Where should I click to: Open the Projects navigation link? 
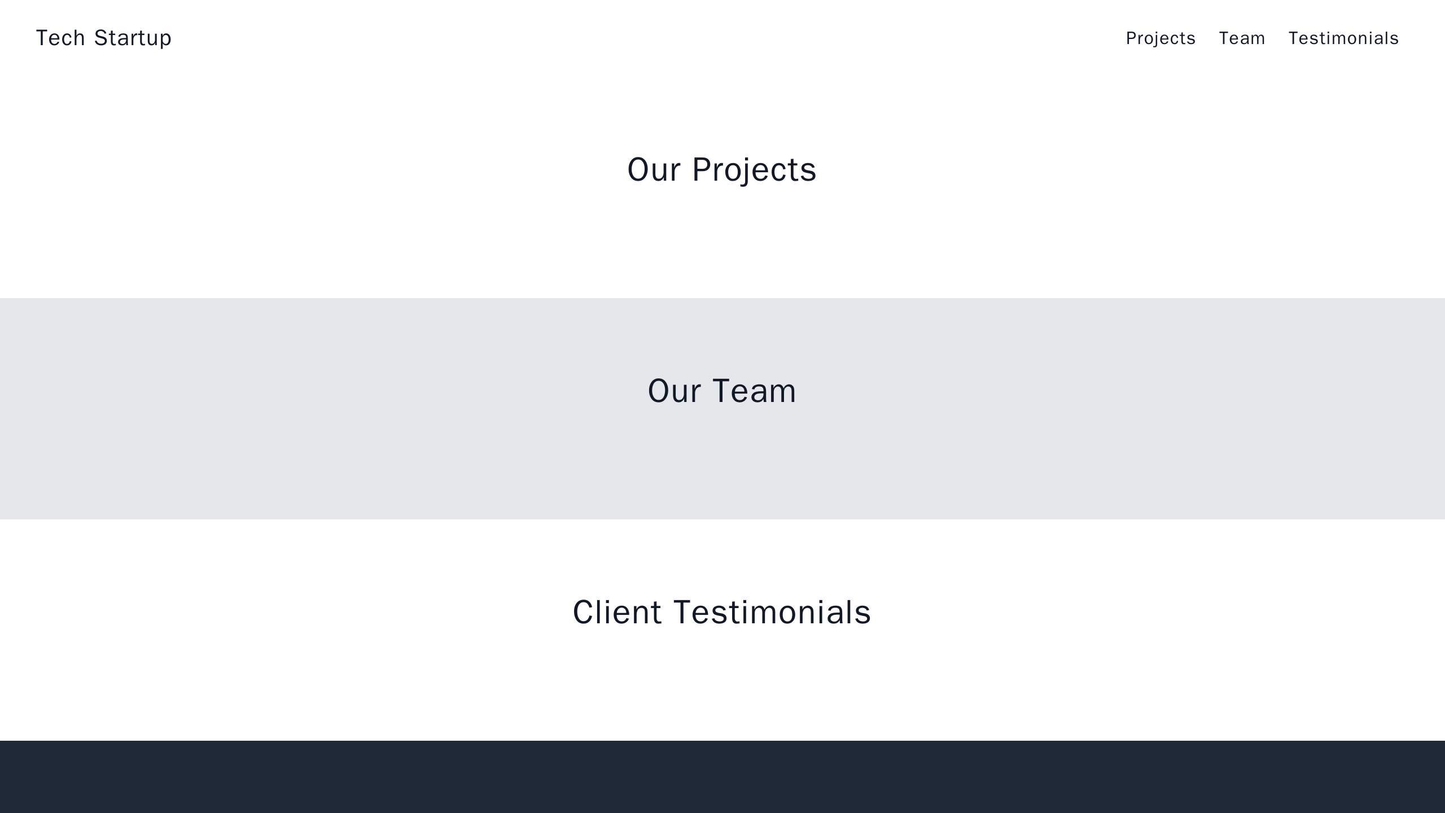click(1159, 38)
